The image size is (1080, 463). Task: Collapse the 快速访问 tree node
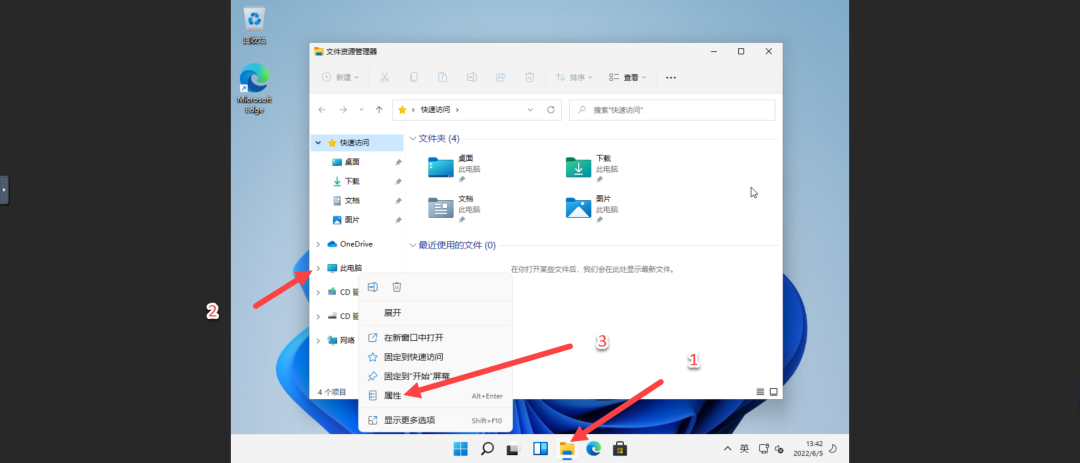[318, 143]
